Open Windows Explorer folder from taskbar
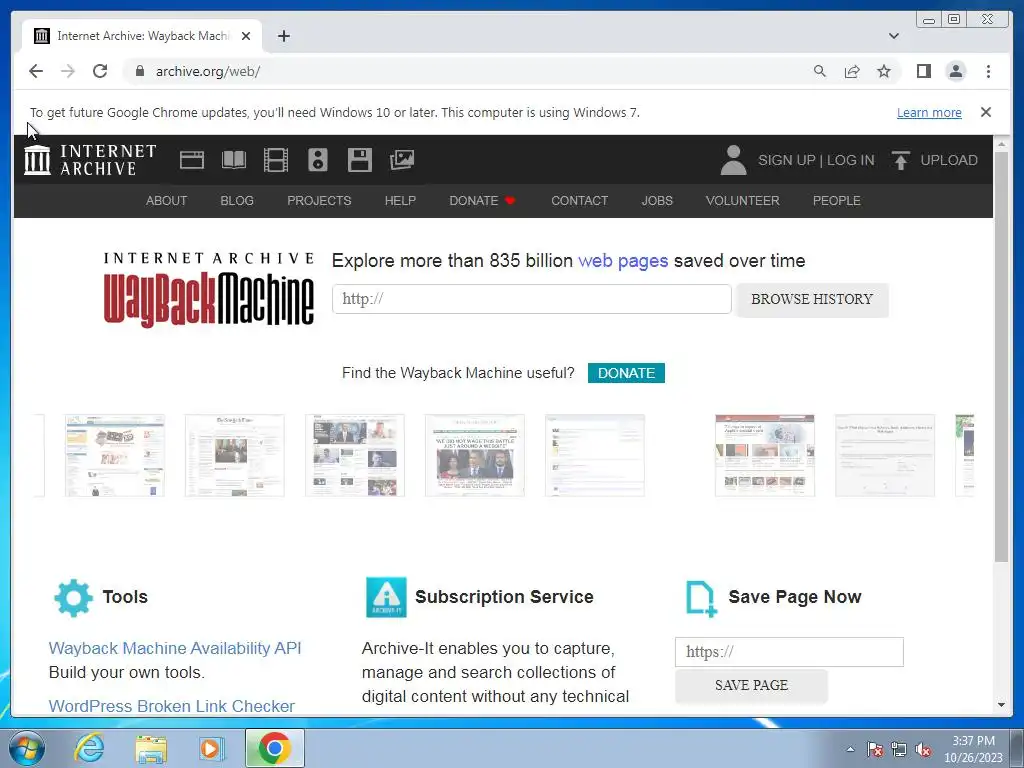 tap(151, 749)
